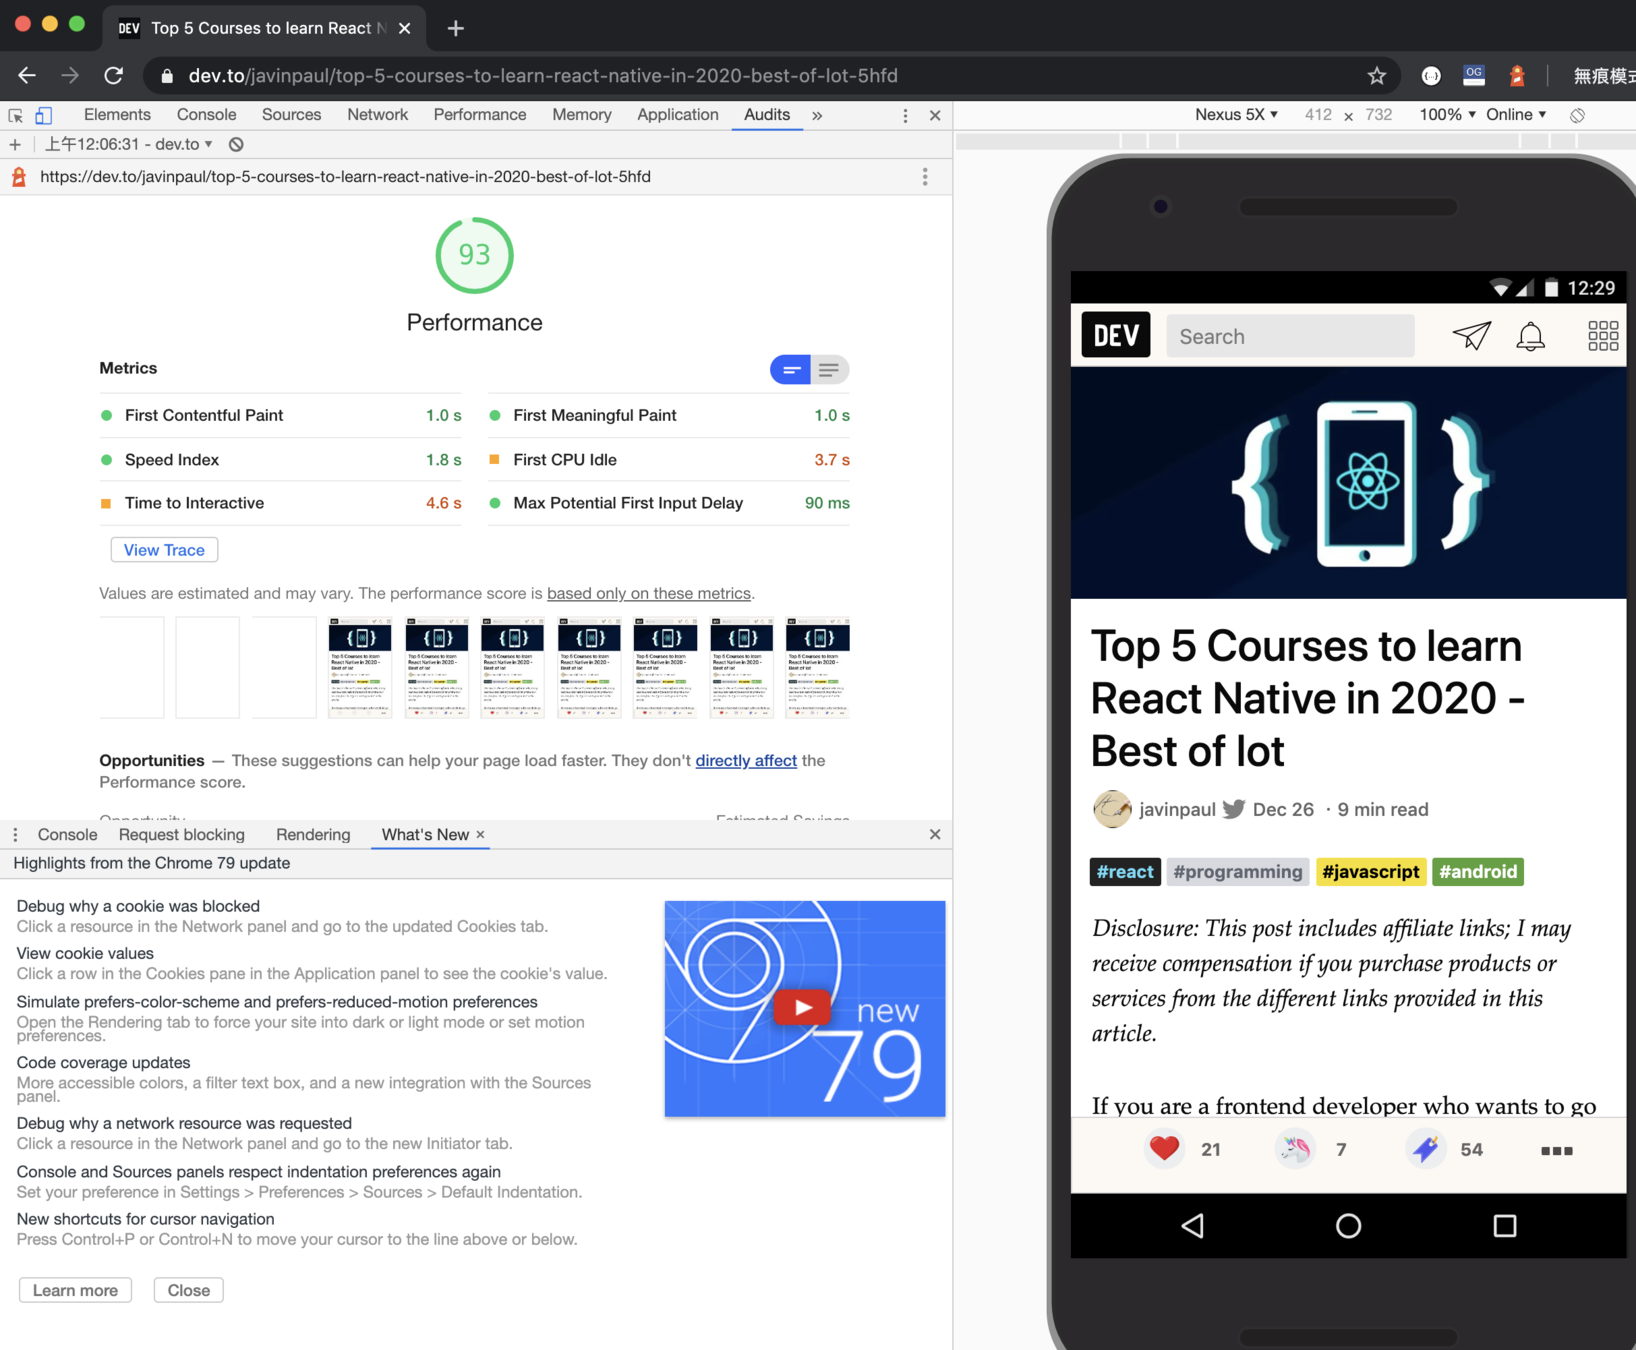
Task: Edit the device height 732 field
Action: 1379,115
